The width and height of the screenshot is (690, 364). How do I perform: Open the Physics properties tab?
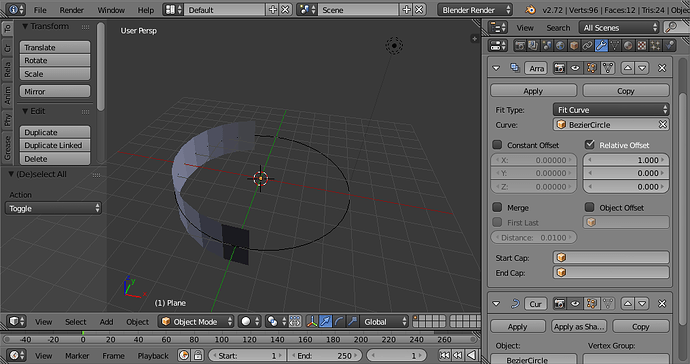669,45
